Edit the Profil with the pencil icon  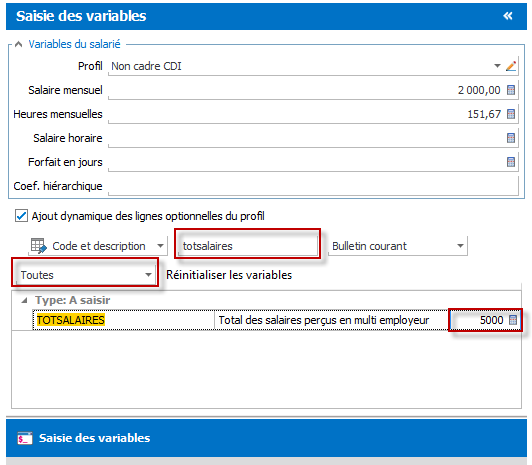pos(511,66)
